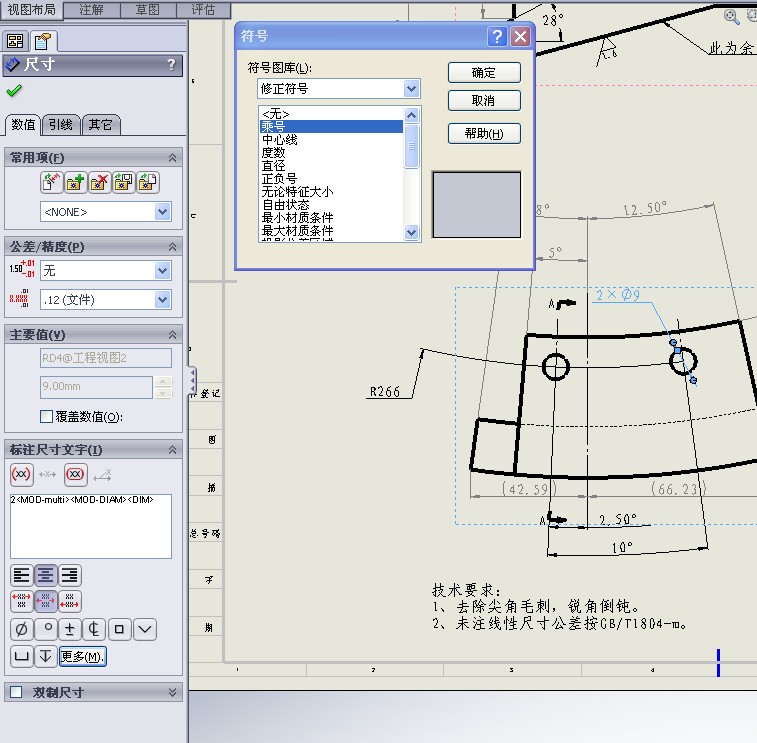Left justify dimension text

point(22,575)
